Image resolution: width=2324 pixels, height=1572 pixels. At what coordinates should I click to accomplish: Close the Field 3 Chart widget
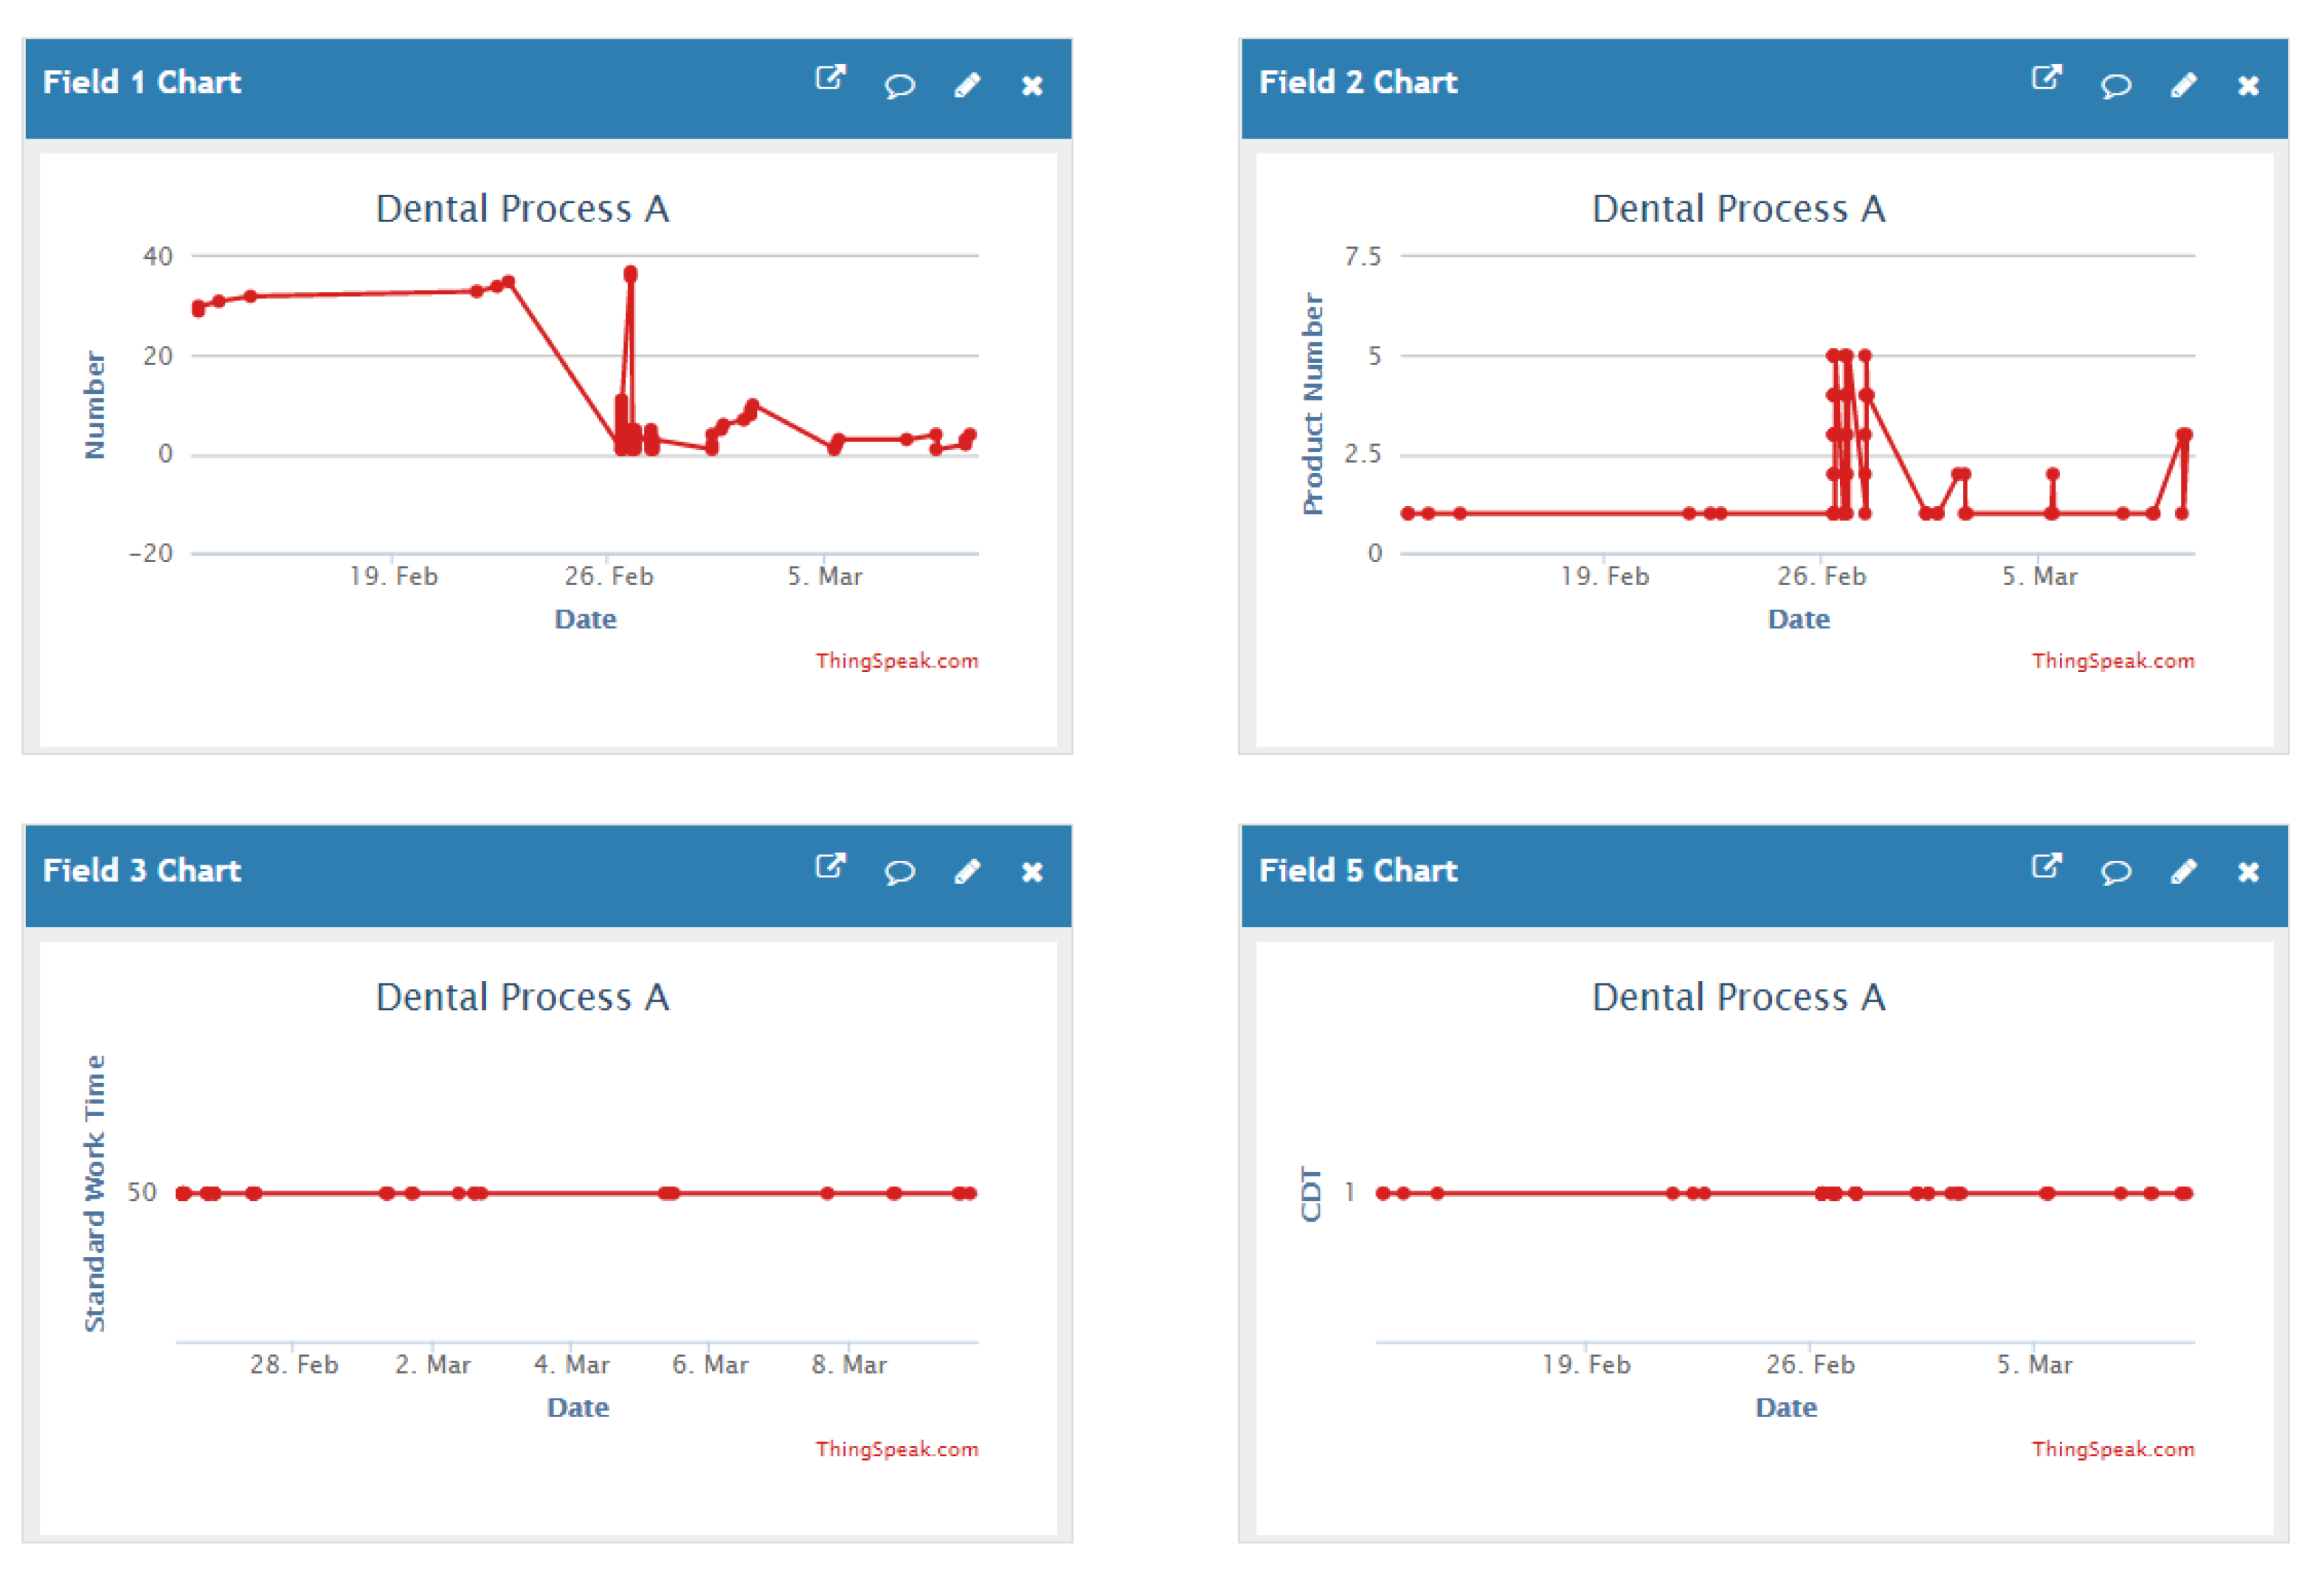click(1032, 873)
